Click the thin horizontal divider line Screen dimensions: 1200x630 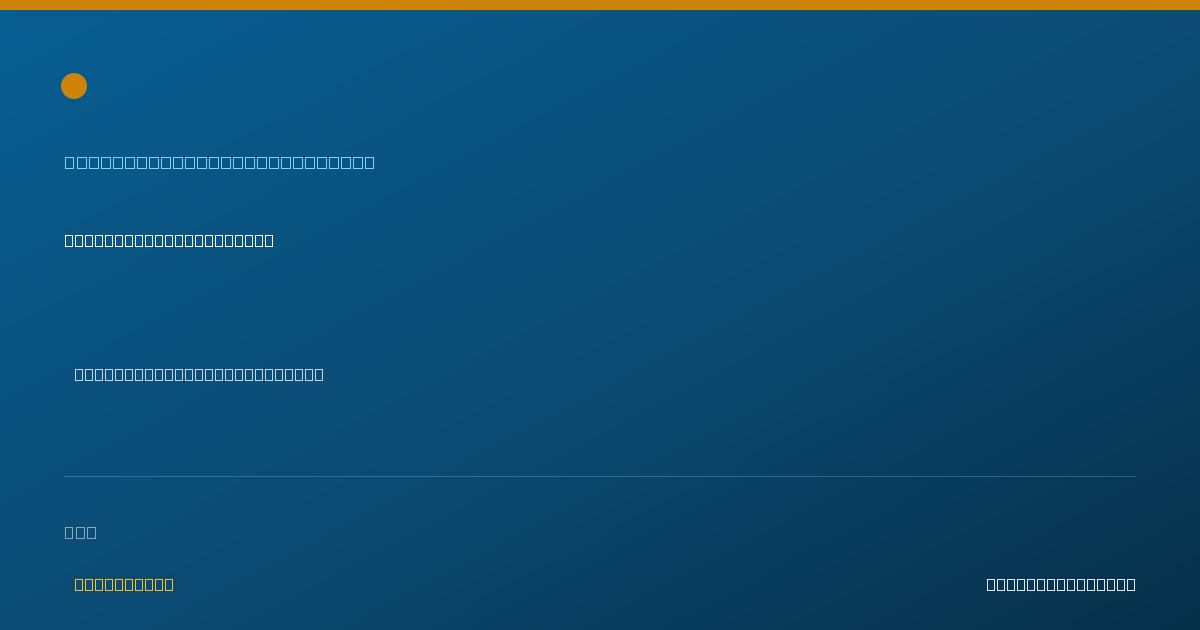click(600, 476)
